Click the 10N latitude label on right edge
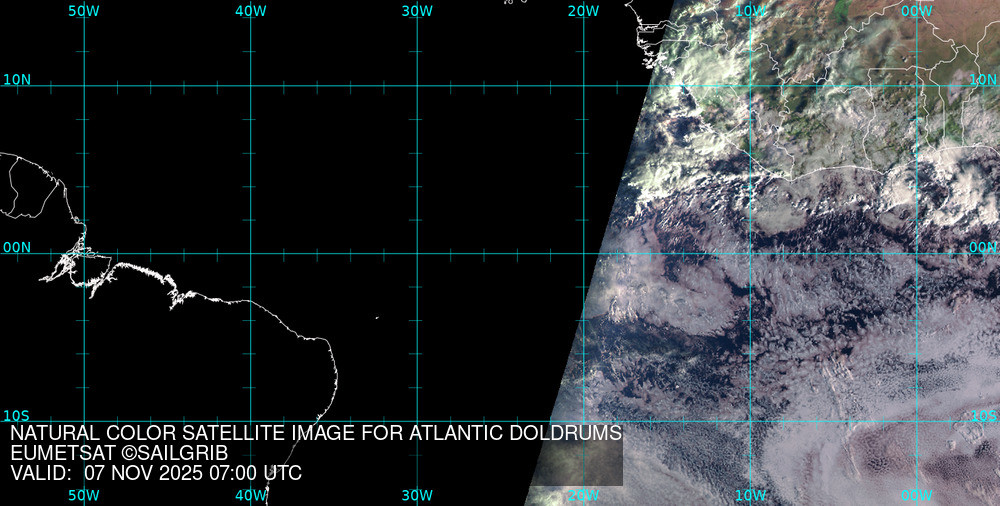 point(983,79)
